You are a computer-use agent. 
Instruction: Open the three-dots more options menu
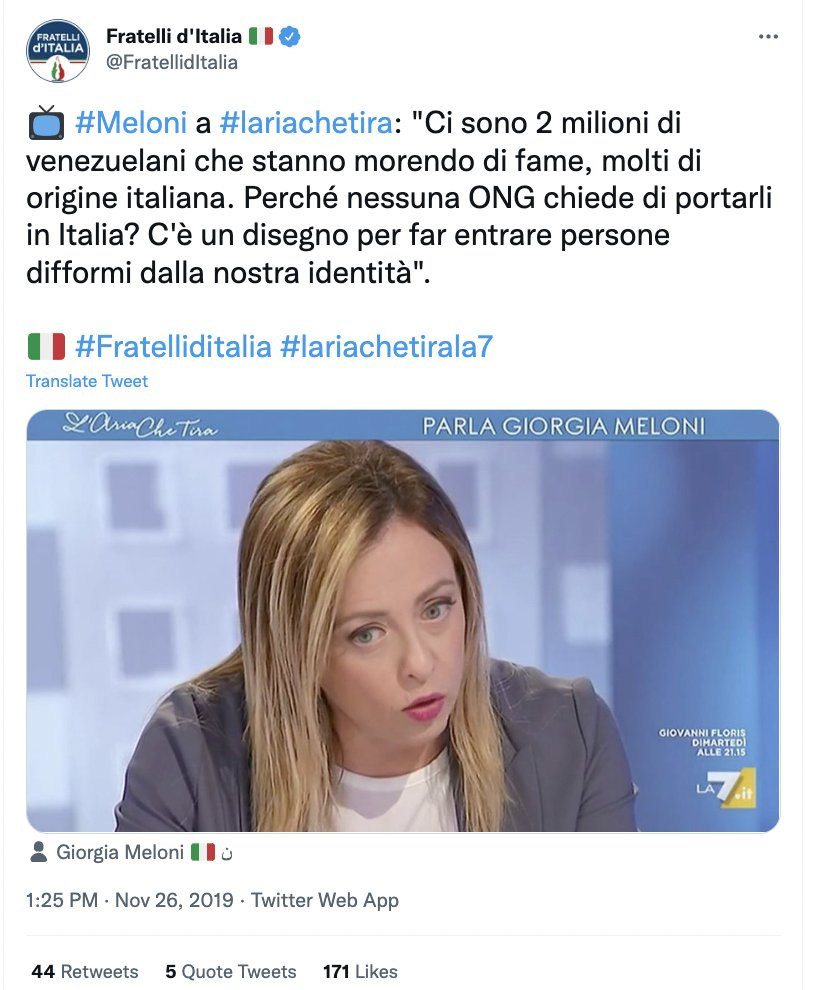[x=767, y=37]
